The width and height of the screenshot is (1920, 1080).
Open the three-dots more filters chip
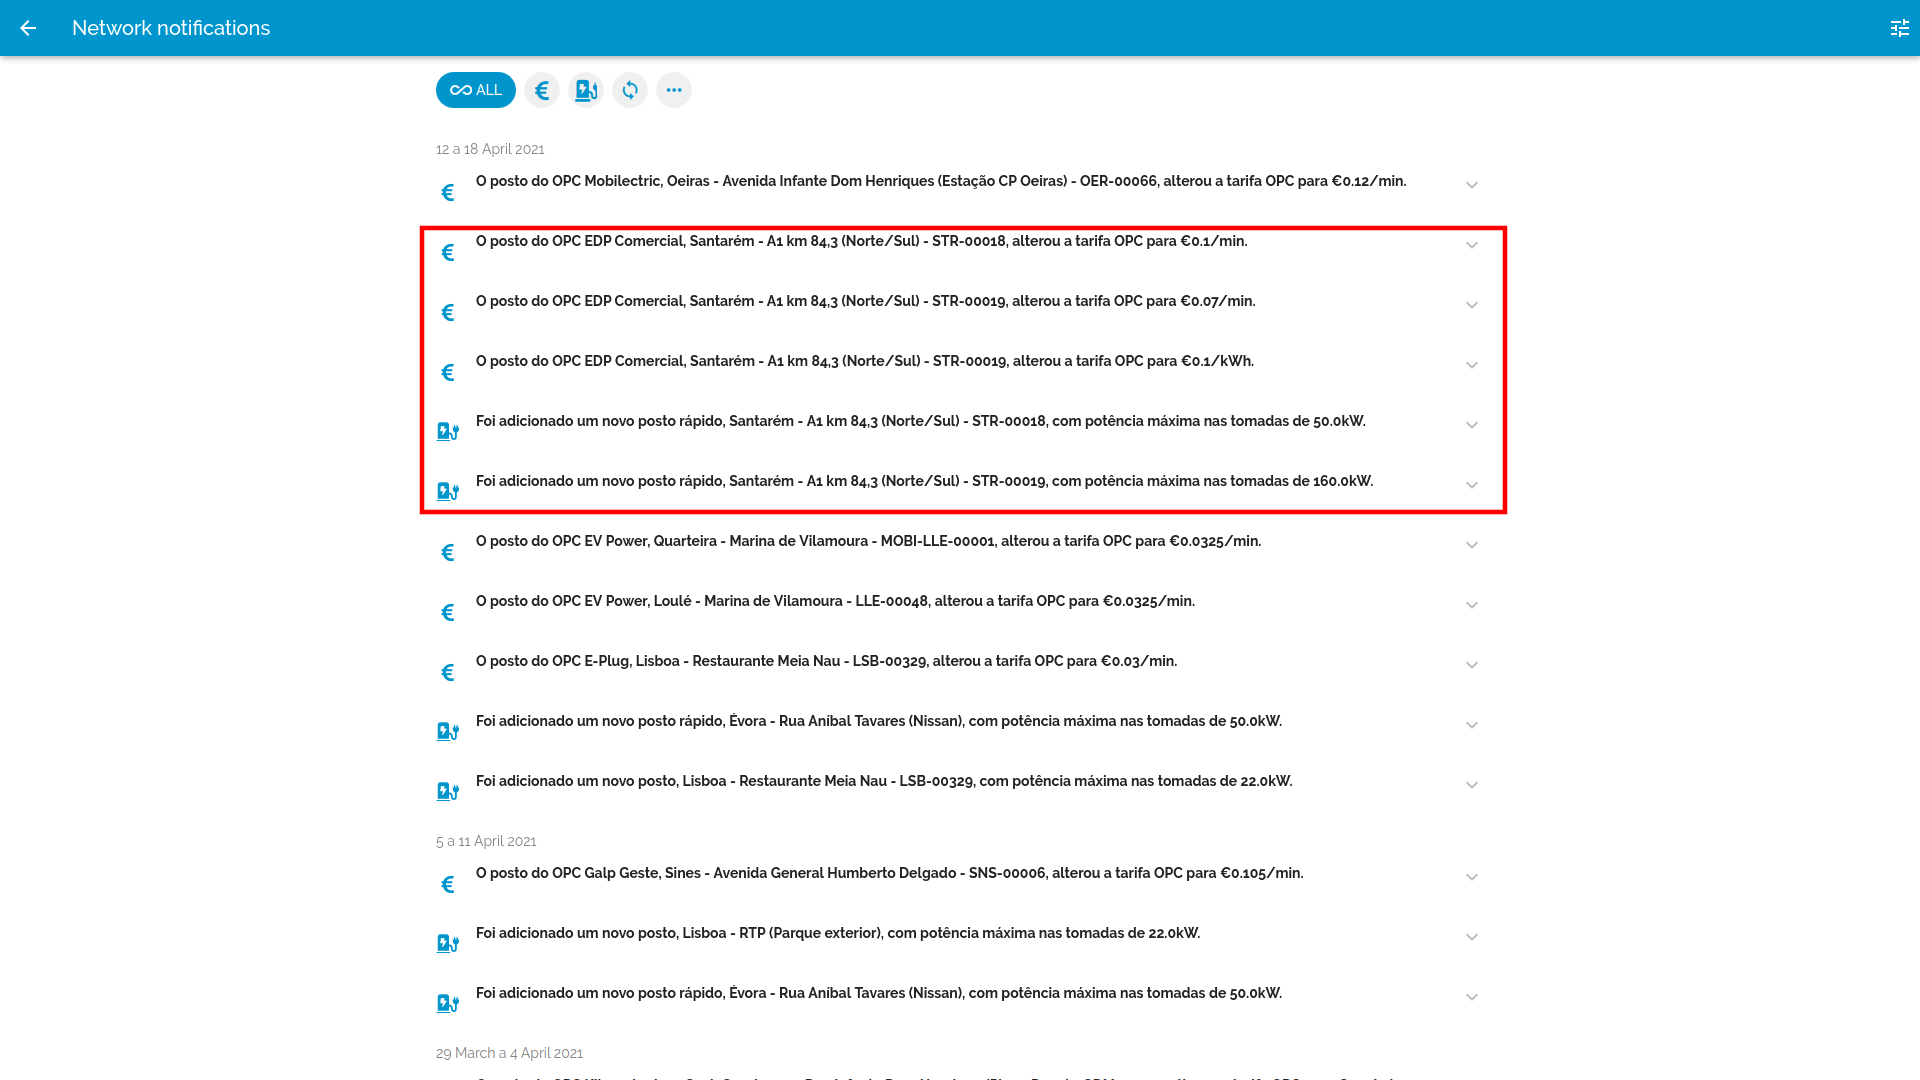[x=674, y=90]
